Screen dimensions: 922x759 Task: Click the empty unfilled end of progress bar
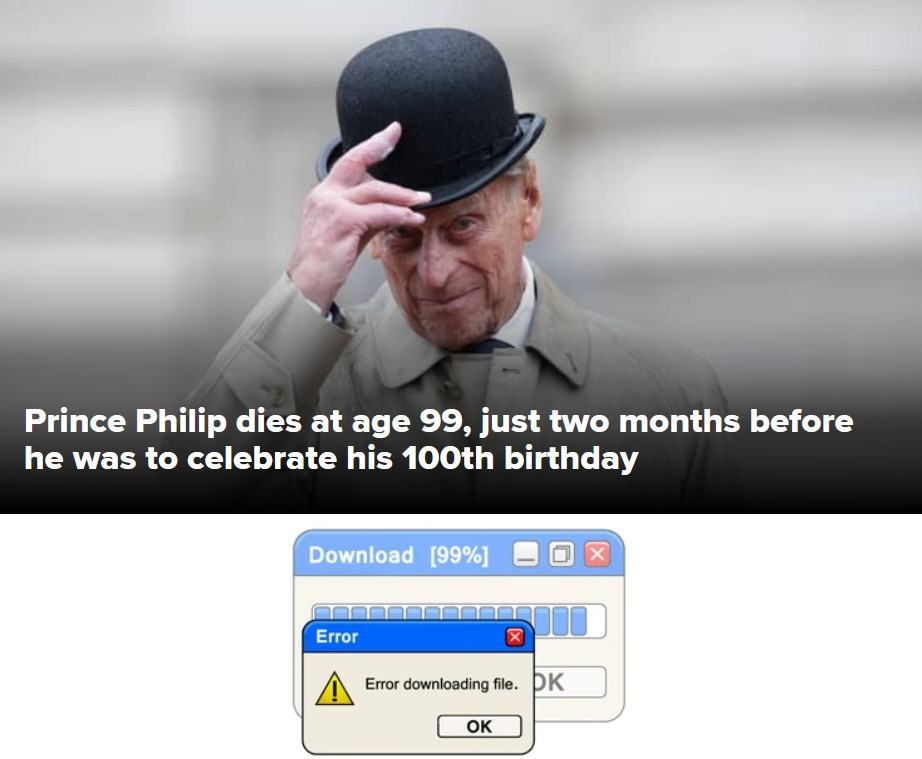click(596, 621)
